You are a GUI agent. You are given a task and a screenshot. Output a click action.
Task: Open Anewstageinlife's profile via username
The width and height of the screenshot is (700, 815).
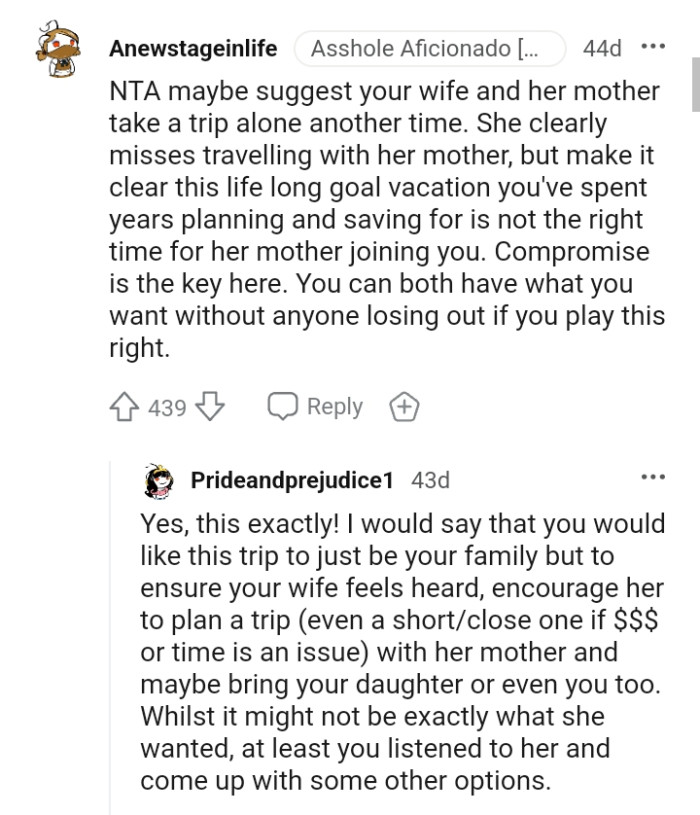[x=193, y=48]
